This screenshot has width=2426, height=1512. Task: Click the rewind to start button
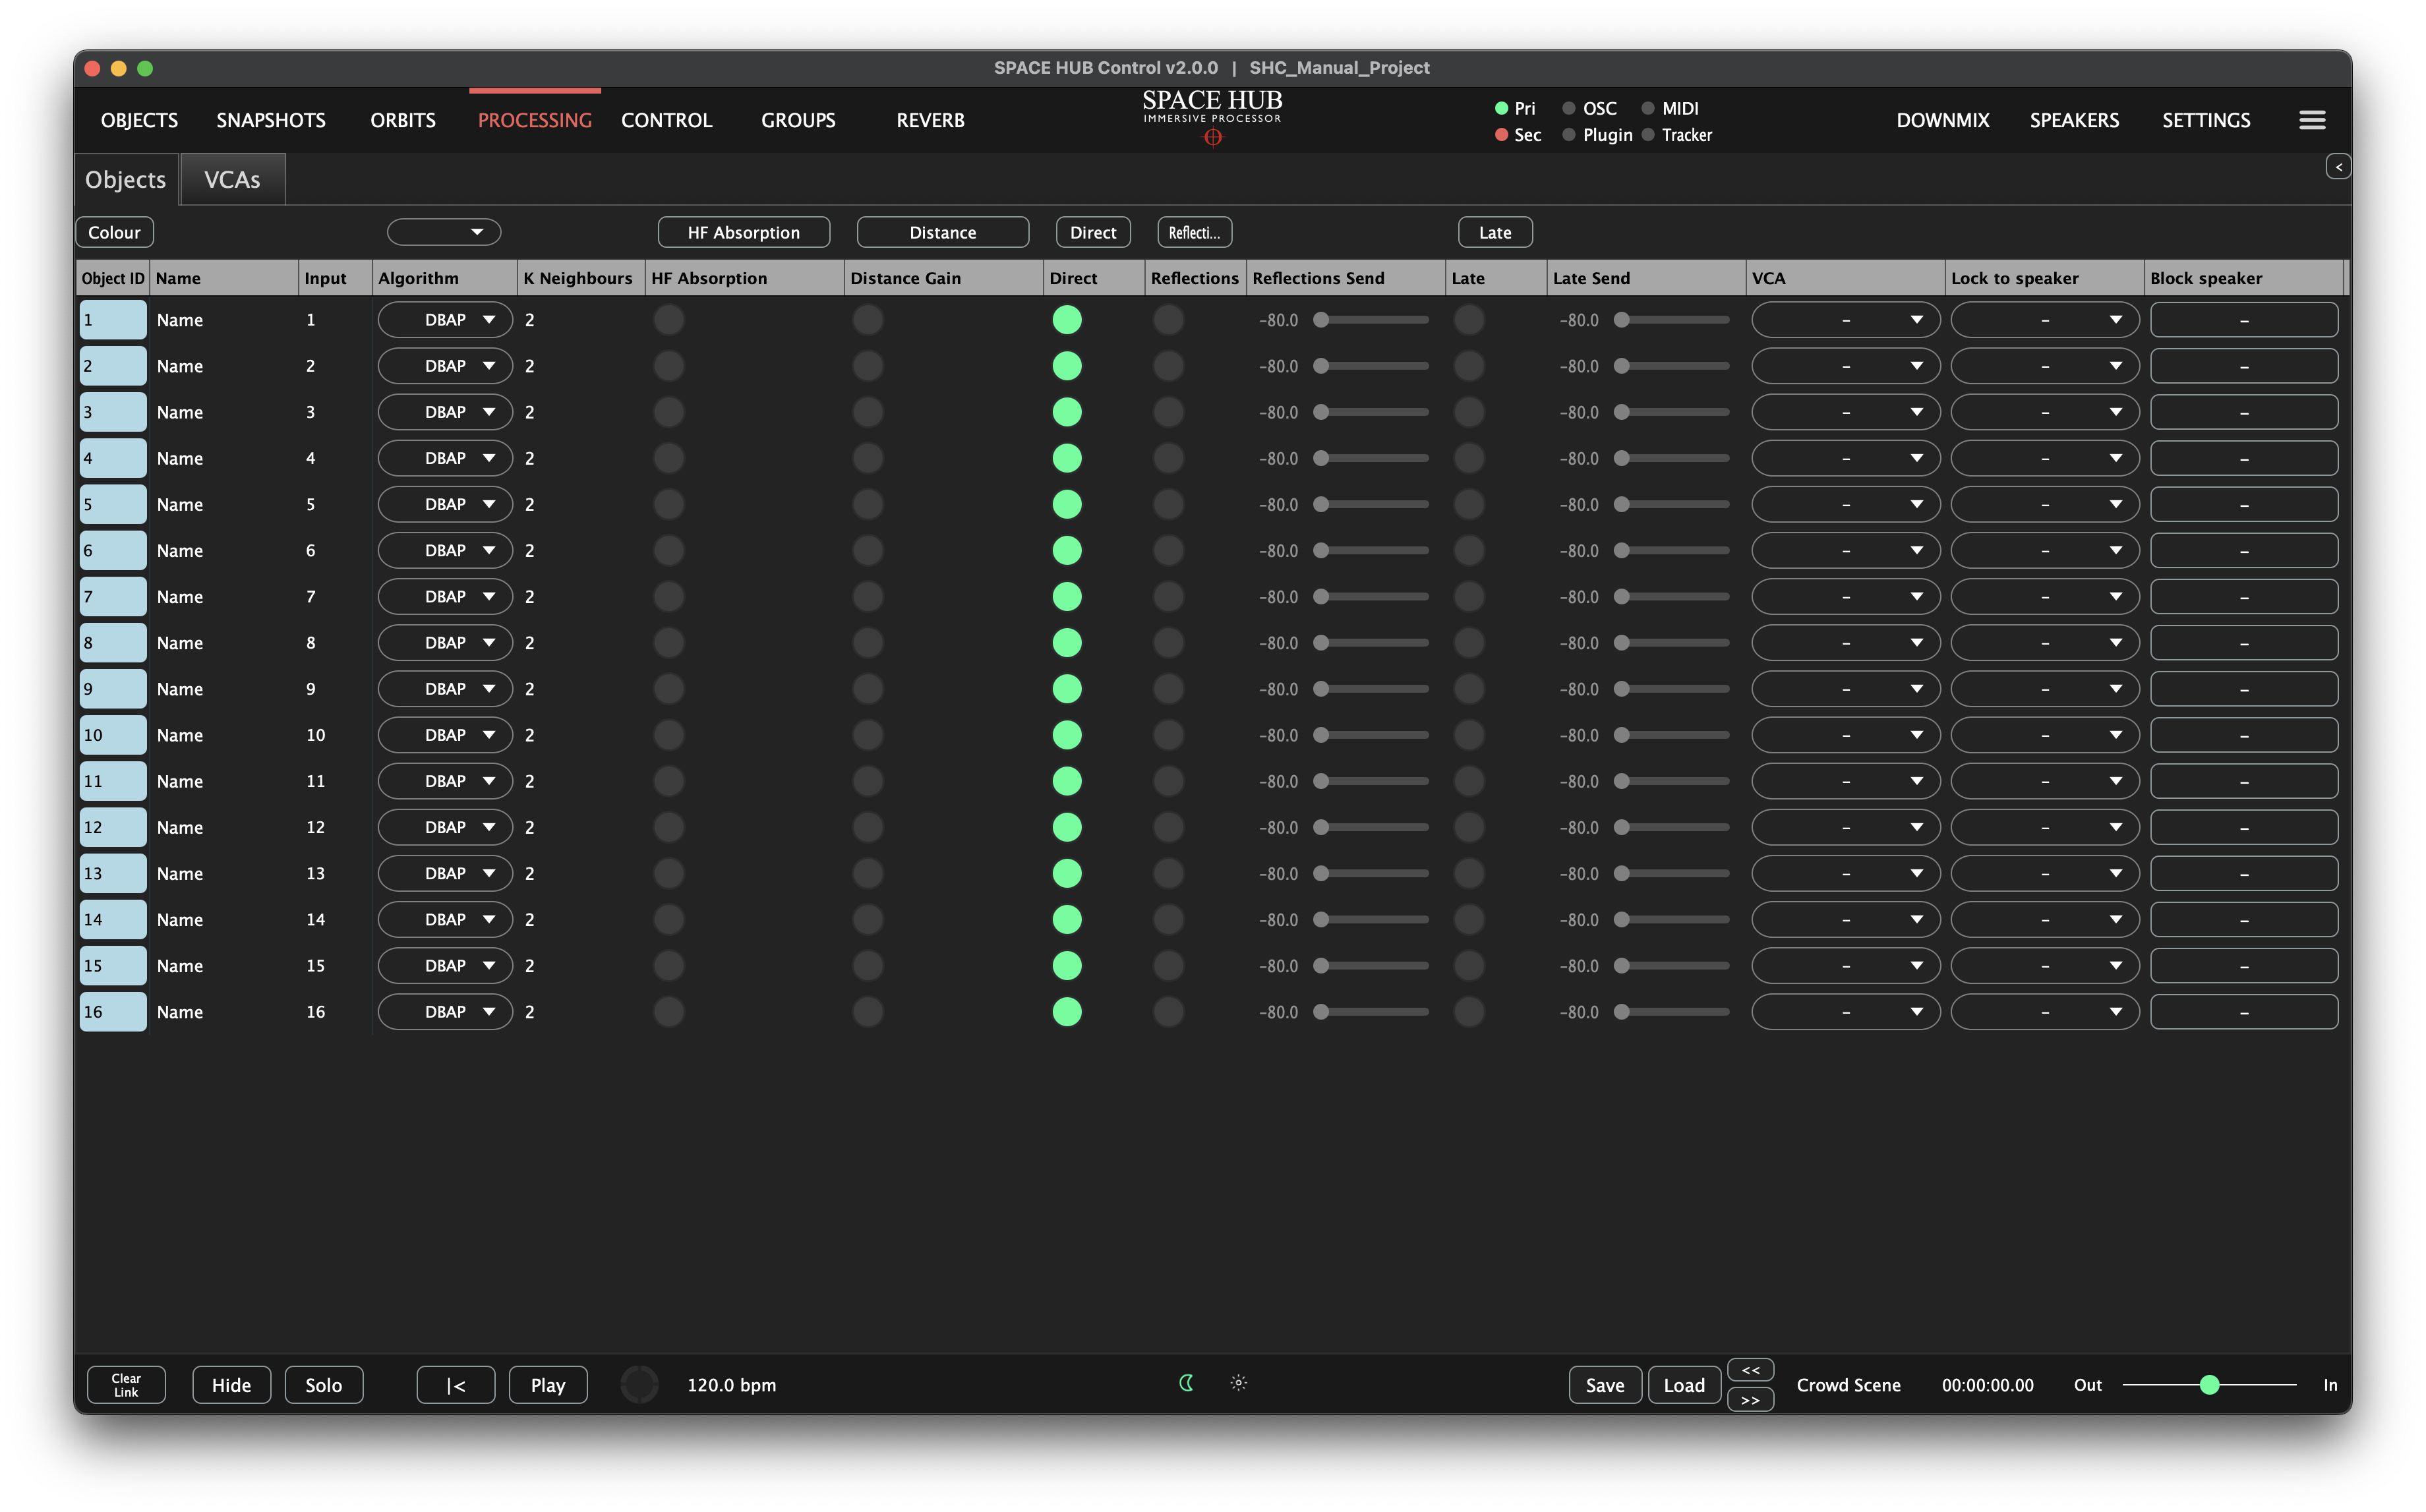455,1385
